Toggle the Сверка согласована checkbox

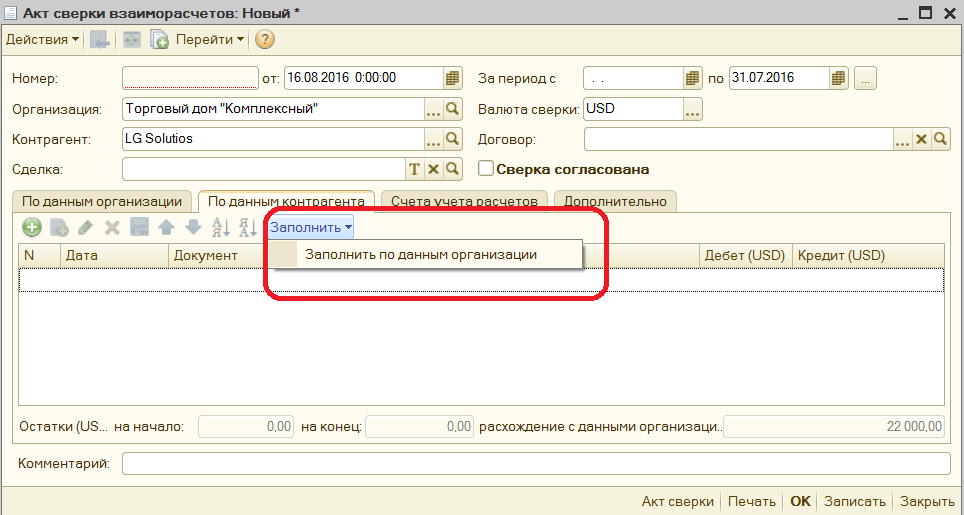coord(486,168)
